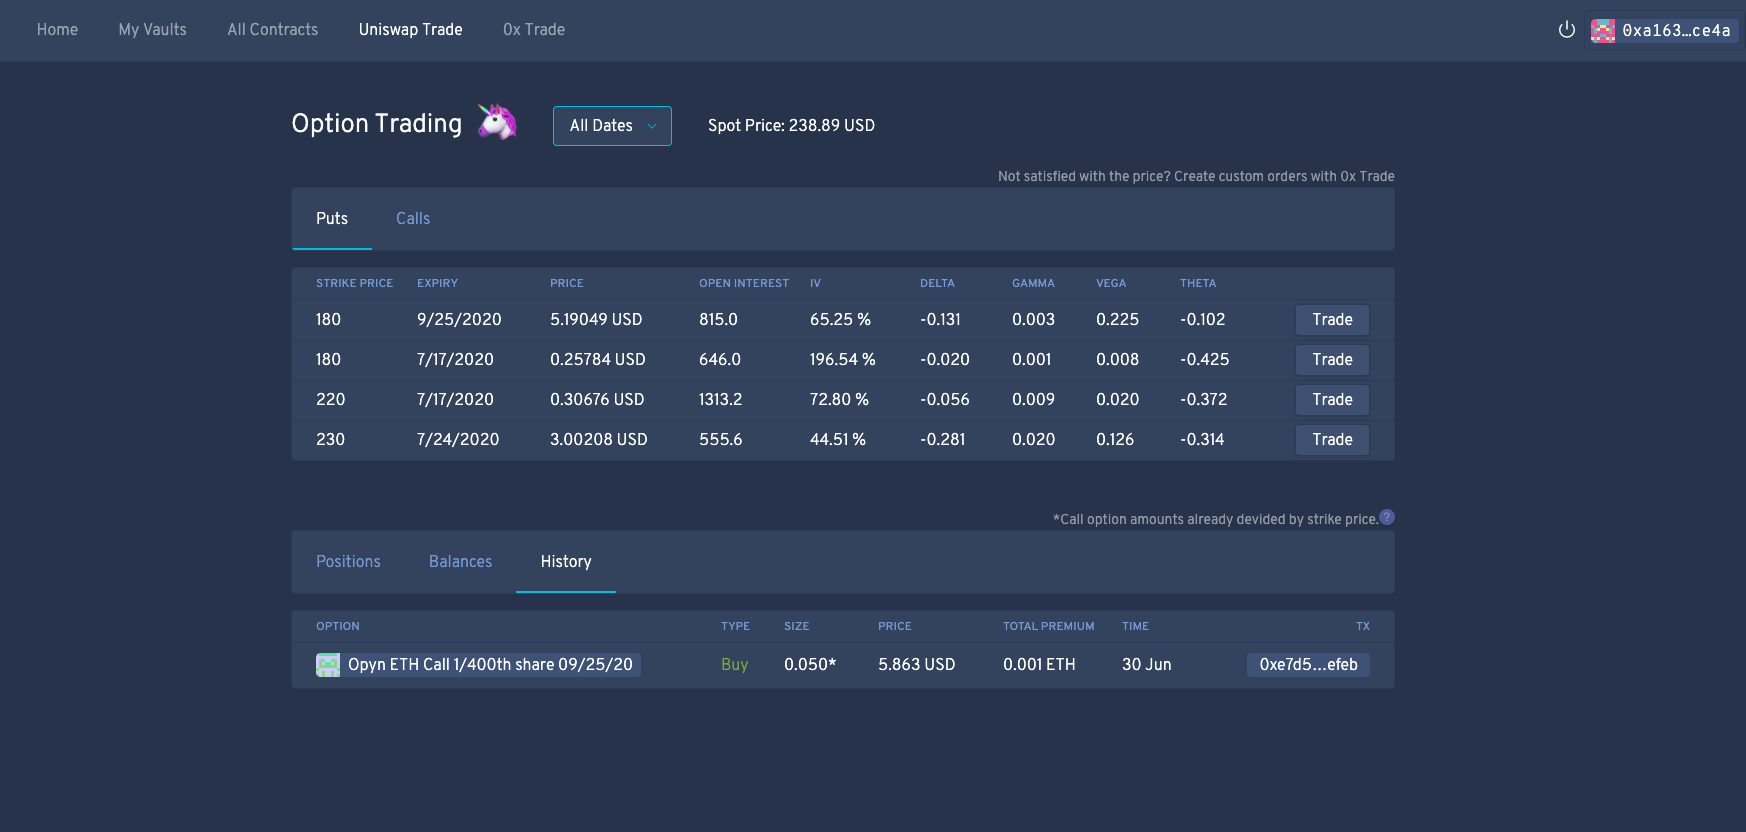Trade the 220 put expiring 7/17/2020
This screenshot has width=1746, height=832.
tap(1332, 400)
